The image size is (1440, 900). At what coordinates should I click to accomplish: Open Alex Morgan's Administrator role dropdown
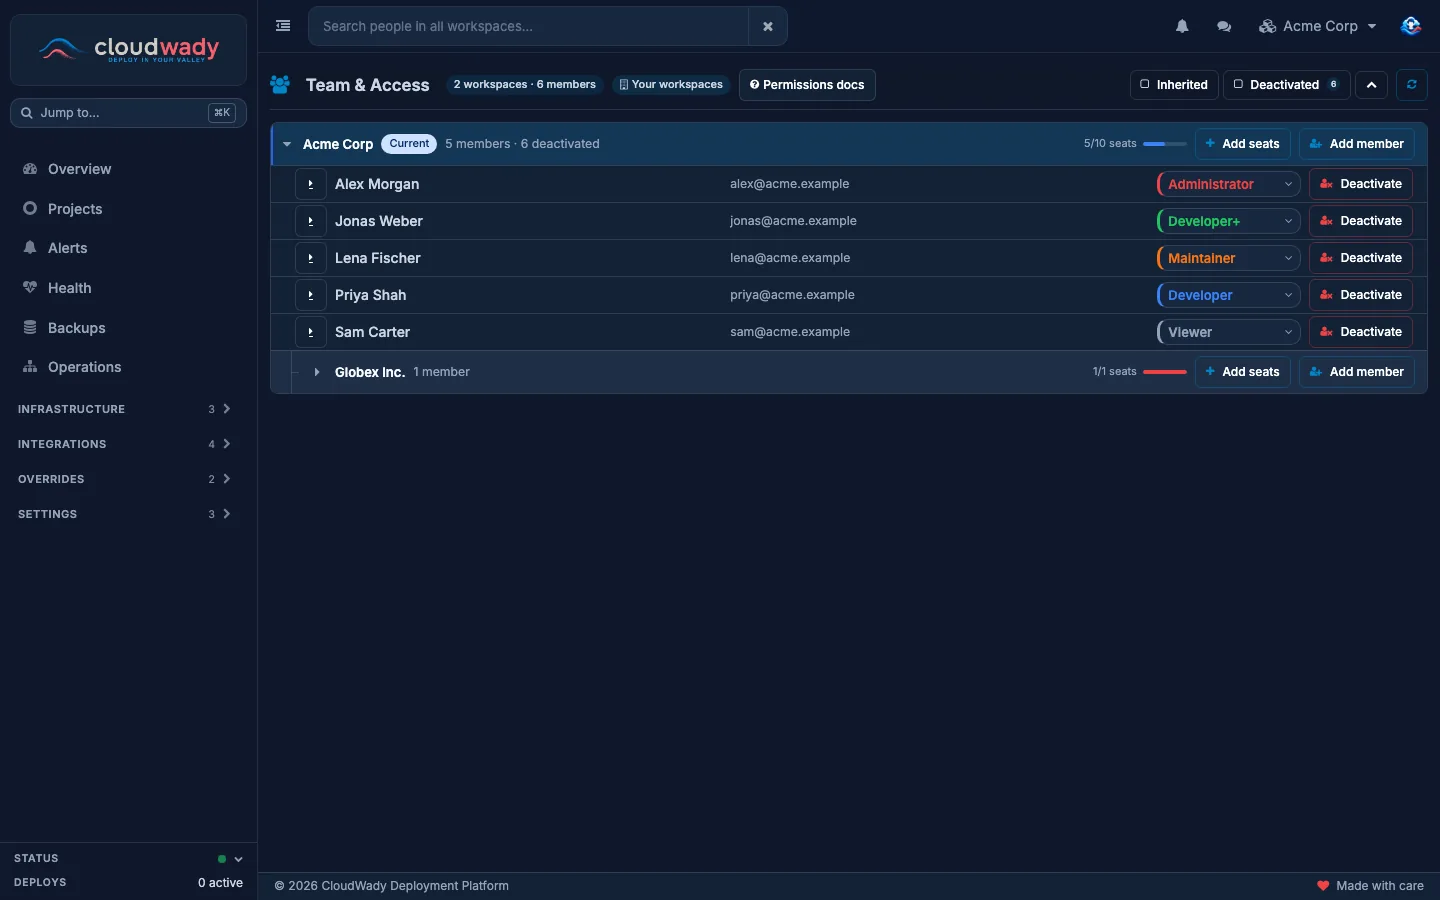1229,184
